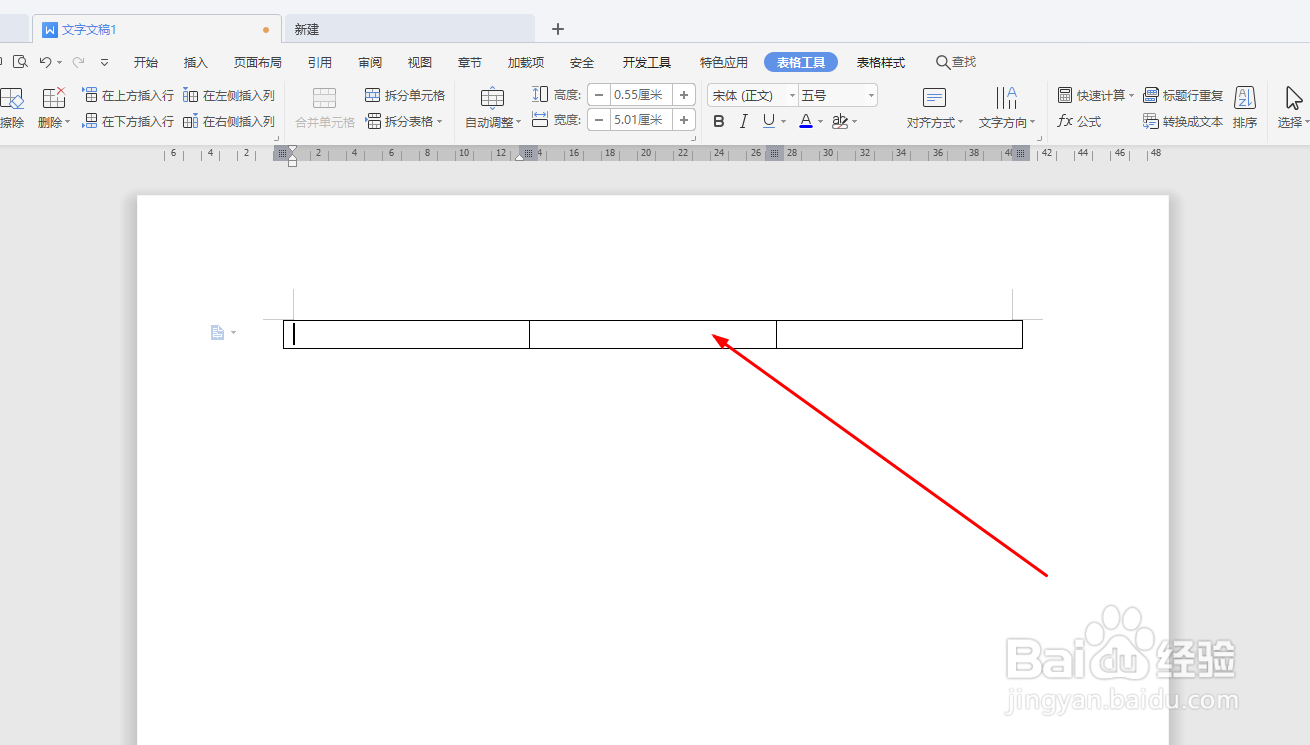Apply the blue font color
The image size is (1310, 745).
(806, 121)
